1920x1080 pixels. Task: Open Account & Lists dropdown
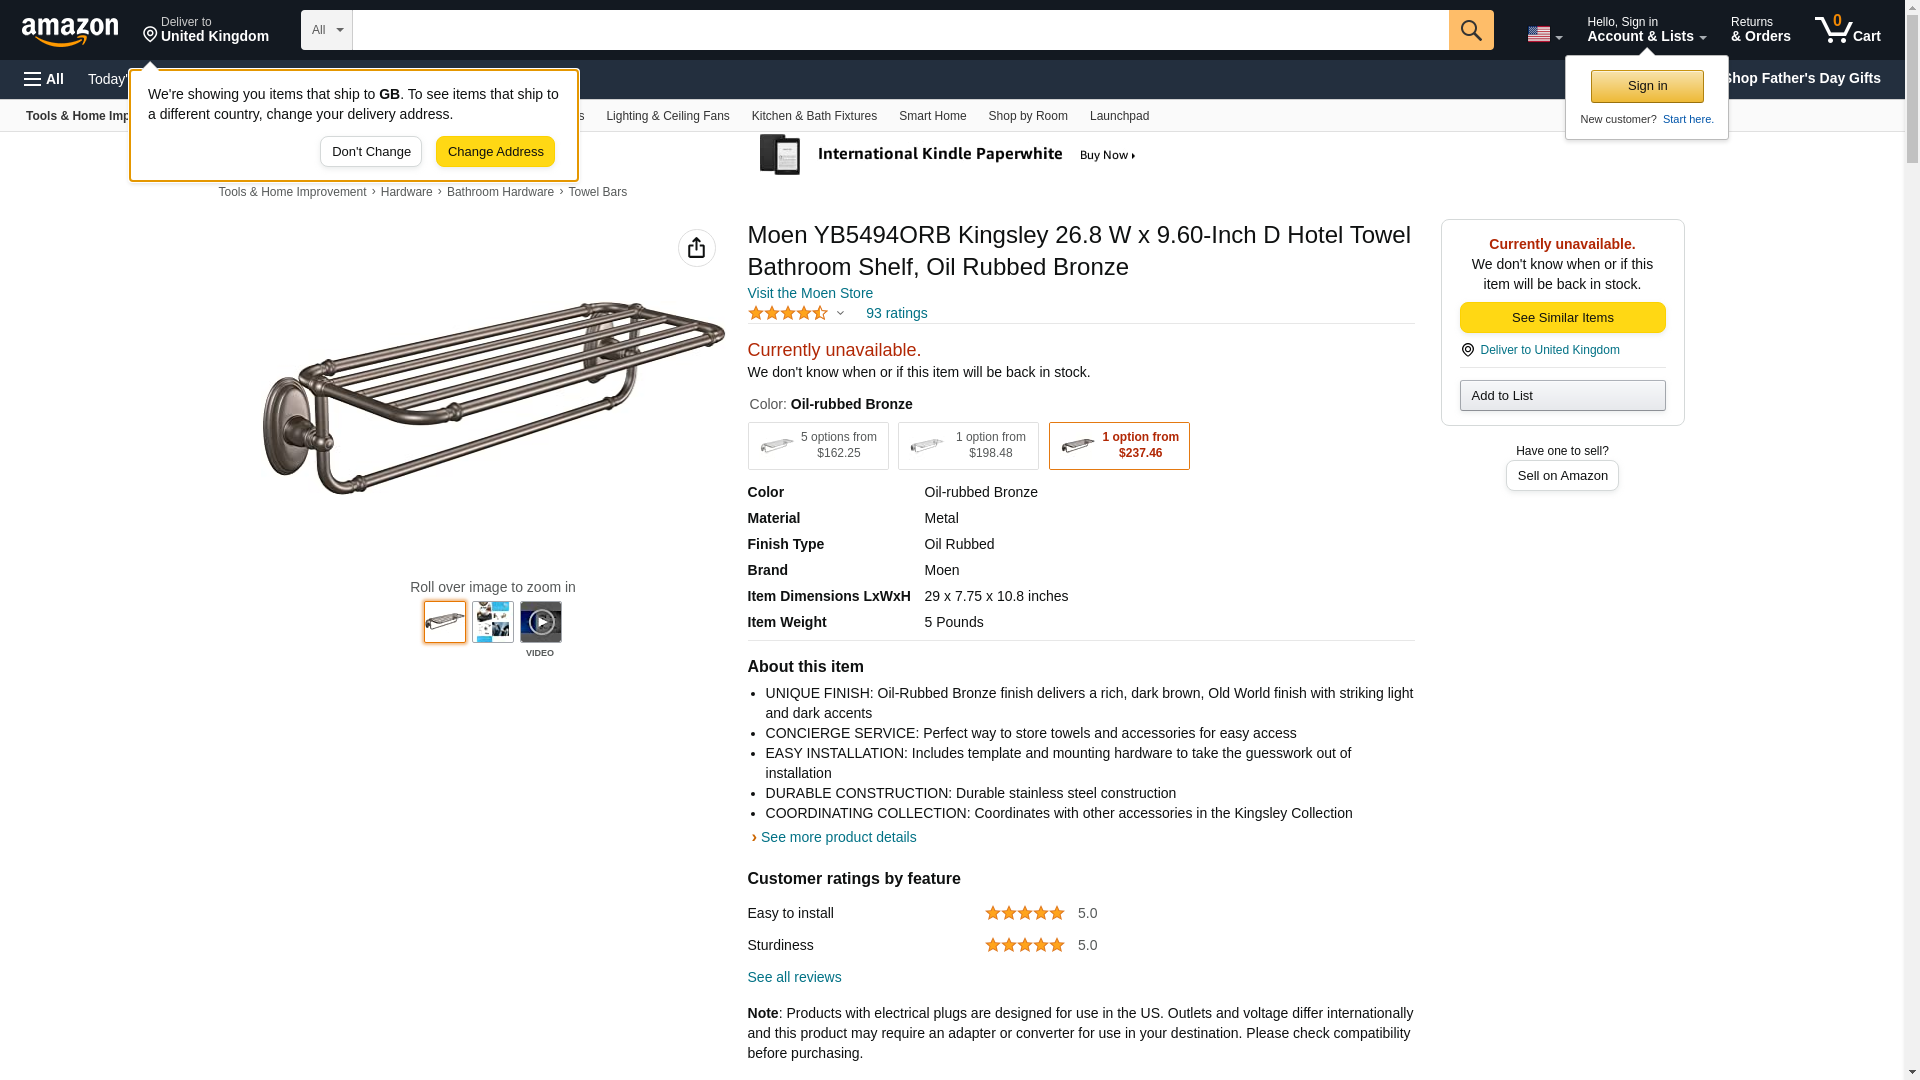point(1646,30)
